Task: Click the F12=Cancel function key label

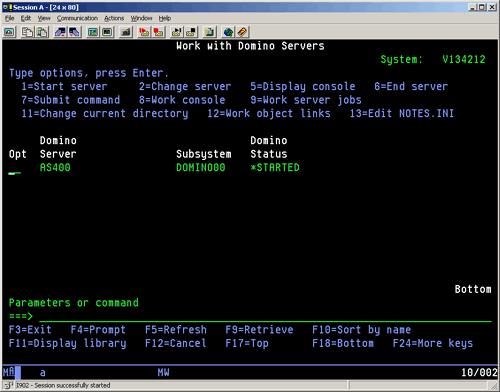Action: coord(176,343)
